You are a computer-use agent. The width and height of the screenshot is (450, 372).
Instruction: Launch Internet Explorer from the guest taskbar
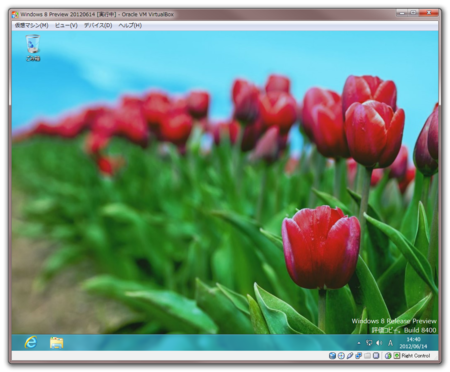(31, 342)
